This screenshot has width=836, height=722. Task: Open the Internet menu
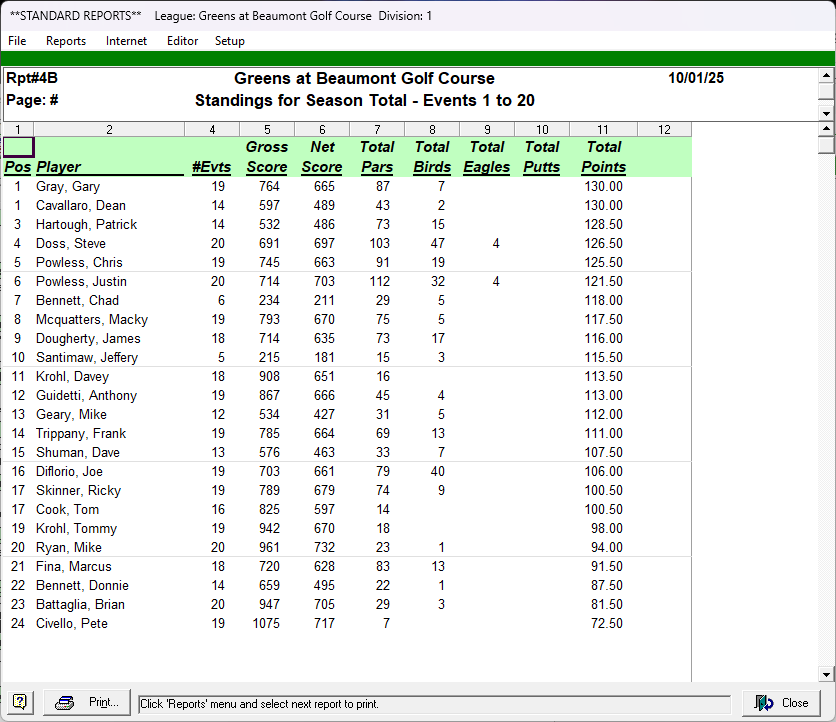click(126, 41)
